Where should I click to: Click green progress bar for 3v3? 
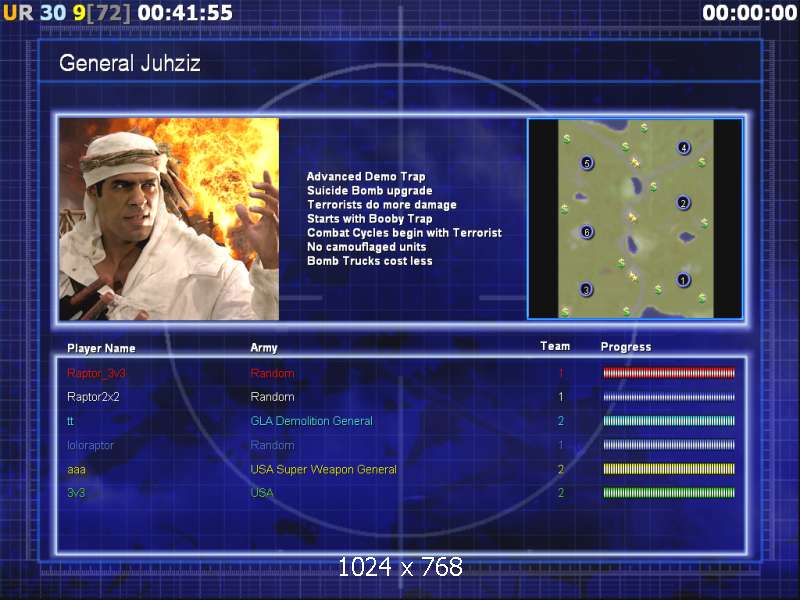pos(669,493)
